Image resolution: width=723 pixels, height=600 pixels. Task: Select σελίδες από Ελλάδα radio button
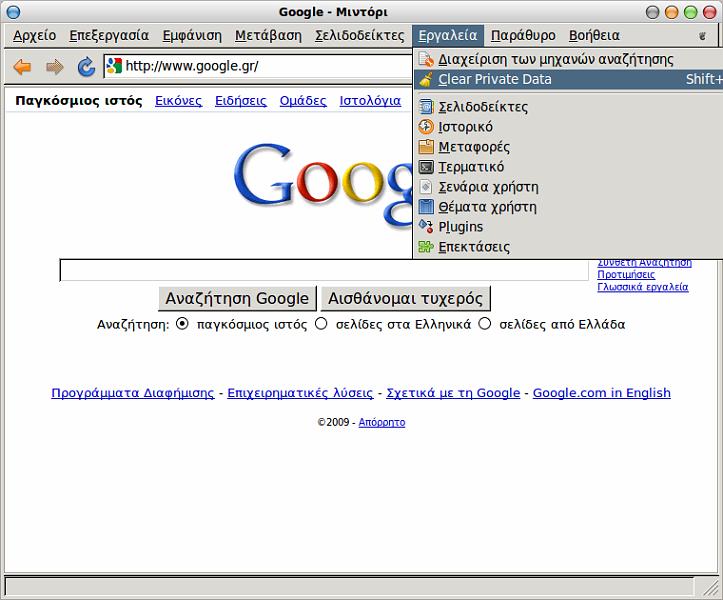click(x=485, y=324)
